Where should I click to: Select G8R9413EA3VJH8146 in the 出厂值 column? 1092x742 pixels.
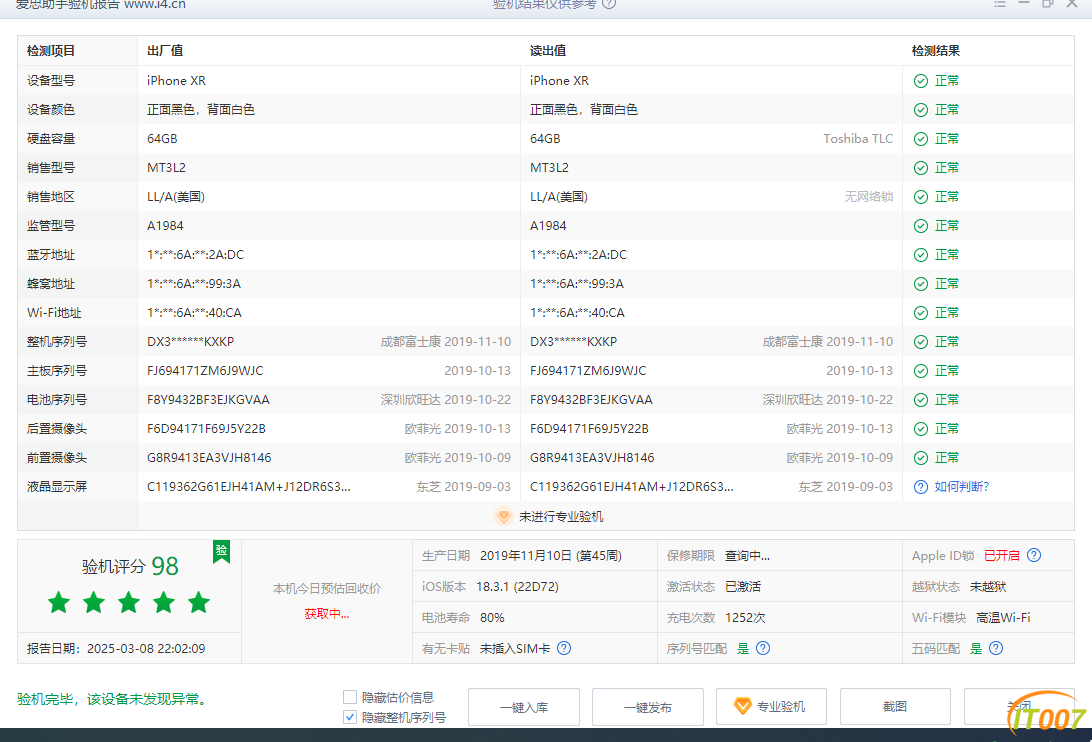coord(209,458)
